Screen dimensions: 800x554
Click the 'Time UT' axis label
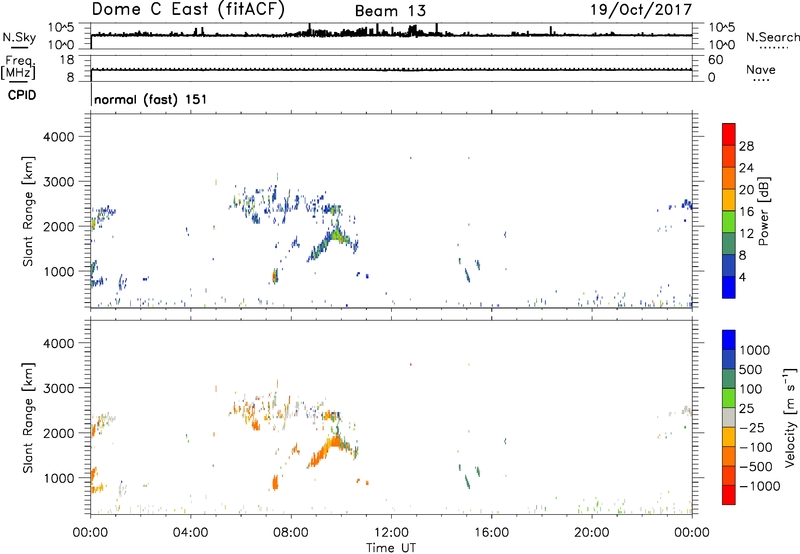click(391, 547)
